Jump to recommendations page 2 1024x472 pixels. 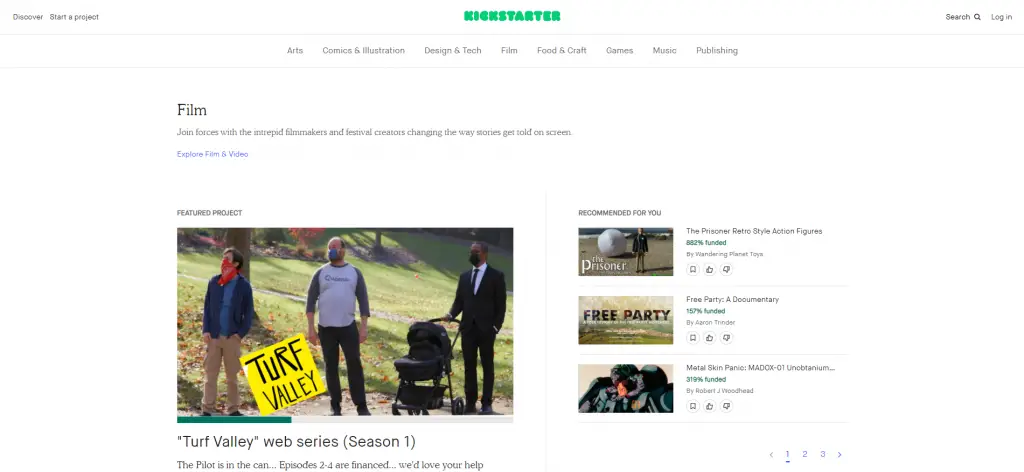pos(805,454)
